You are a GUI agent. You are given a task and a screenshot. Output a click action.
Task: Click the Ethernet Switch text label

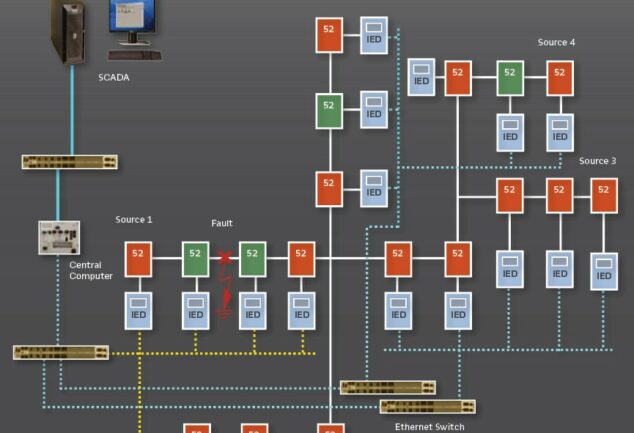pyautogui.click(x=429, y=427)
